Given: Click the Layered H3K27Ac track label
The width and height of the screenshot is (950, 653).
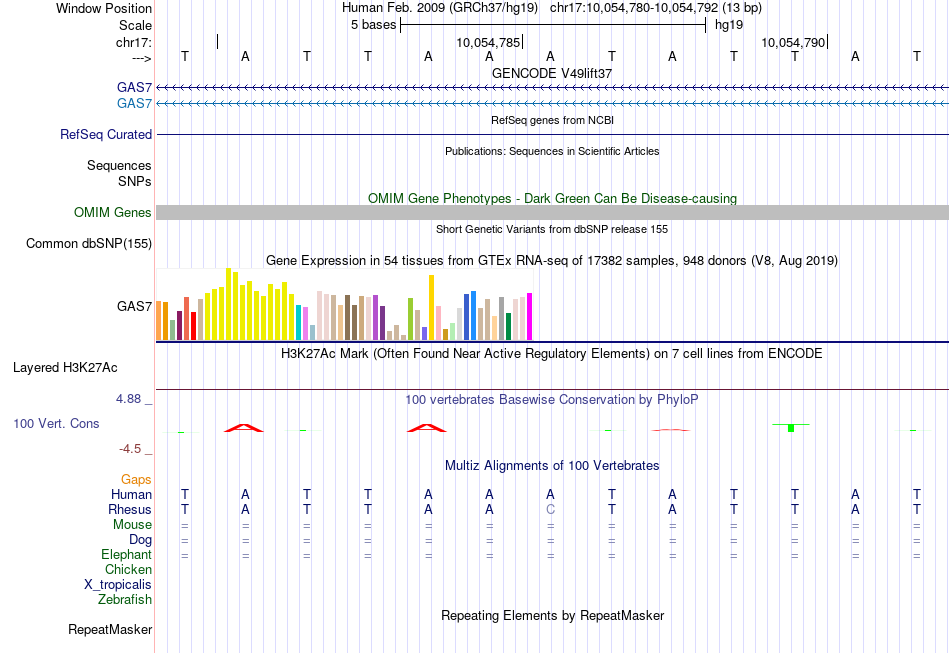Looking at the screenshot, I should [x=65, y=368].
